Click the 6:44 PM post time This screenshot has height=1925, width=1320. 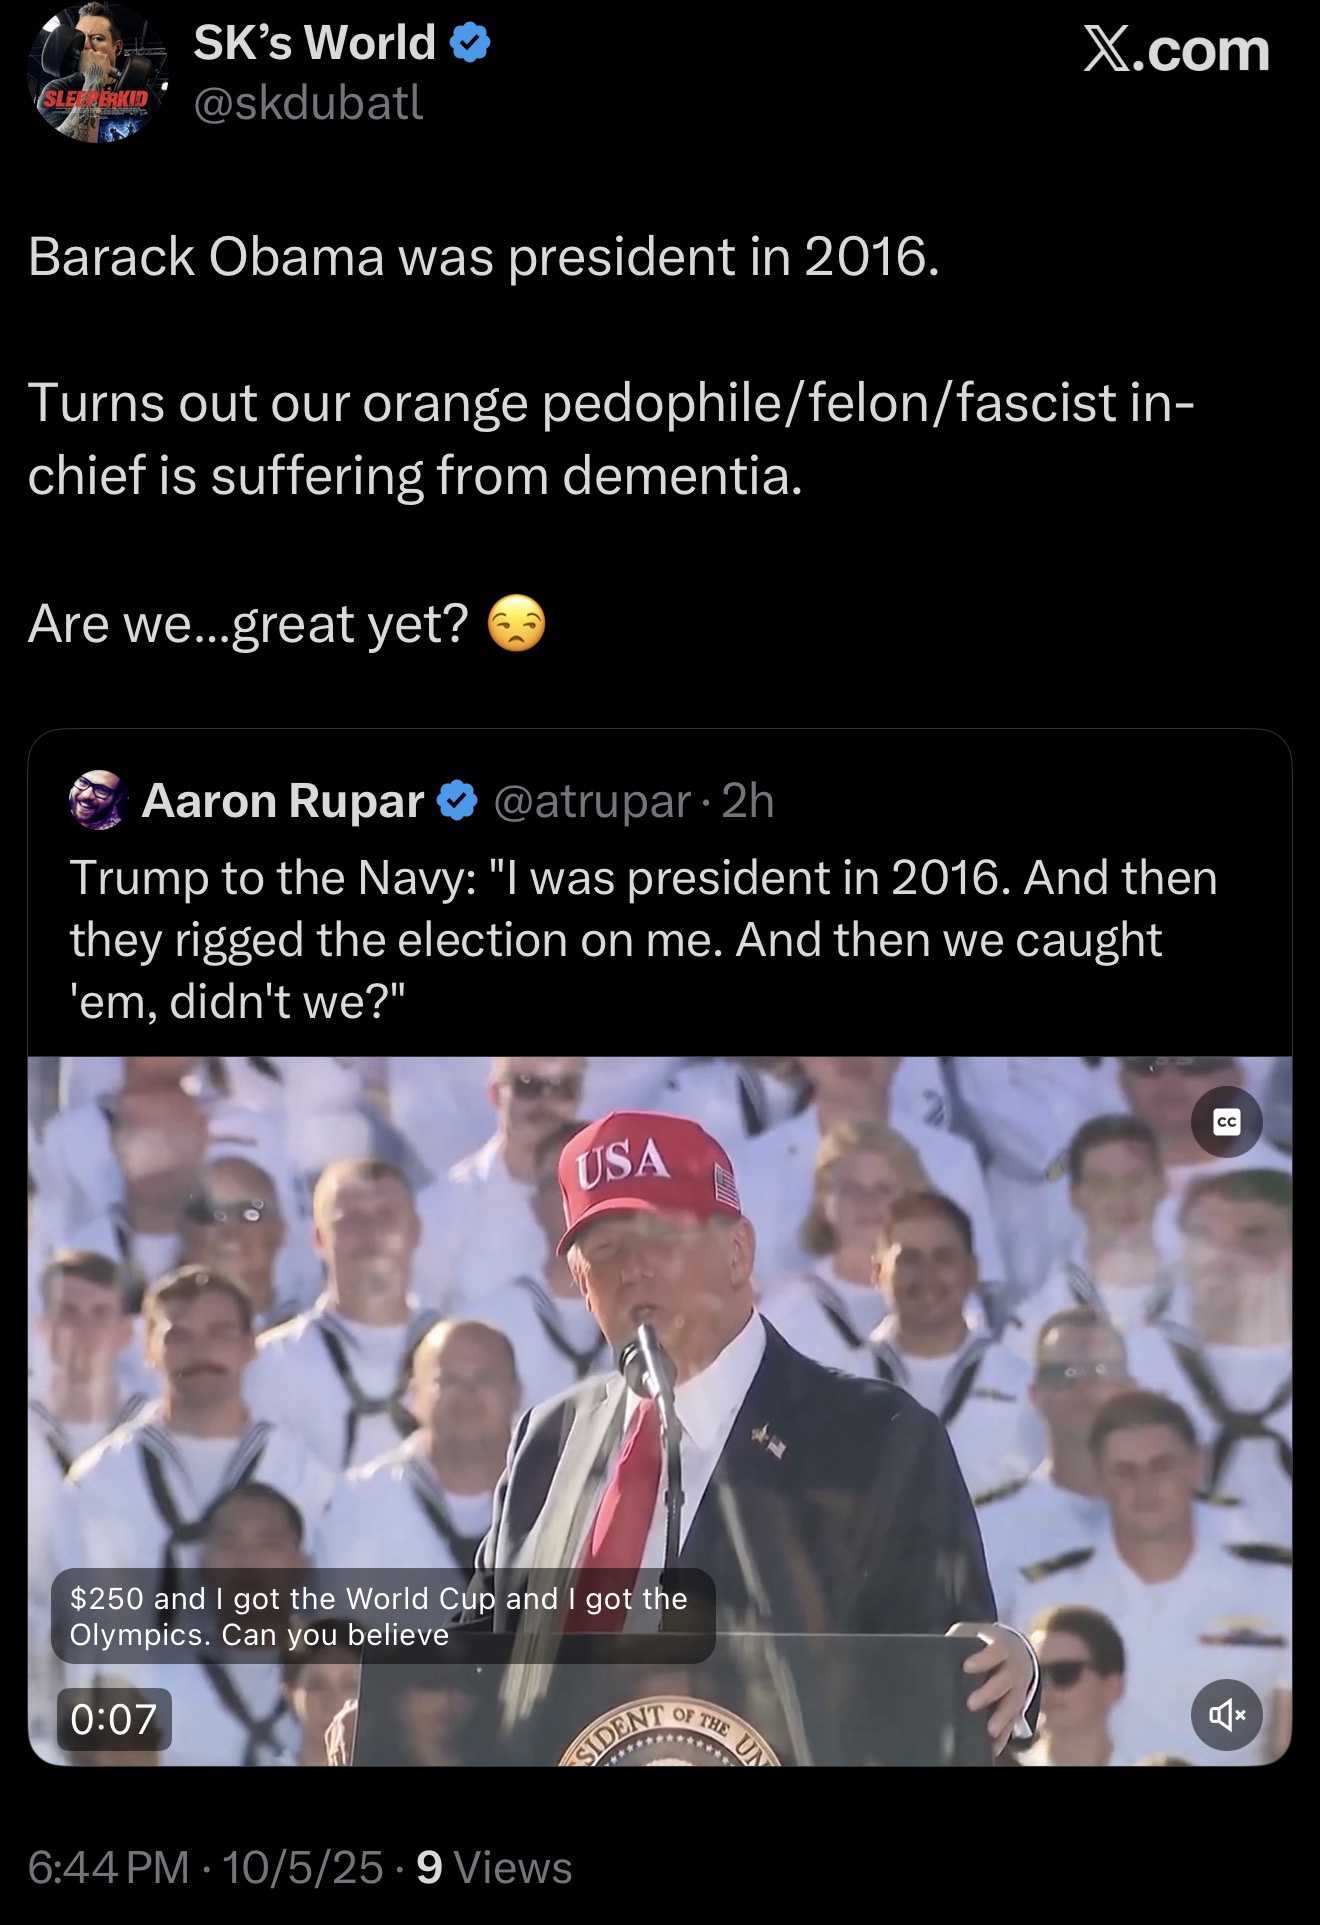[x=108, y=1867]
